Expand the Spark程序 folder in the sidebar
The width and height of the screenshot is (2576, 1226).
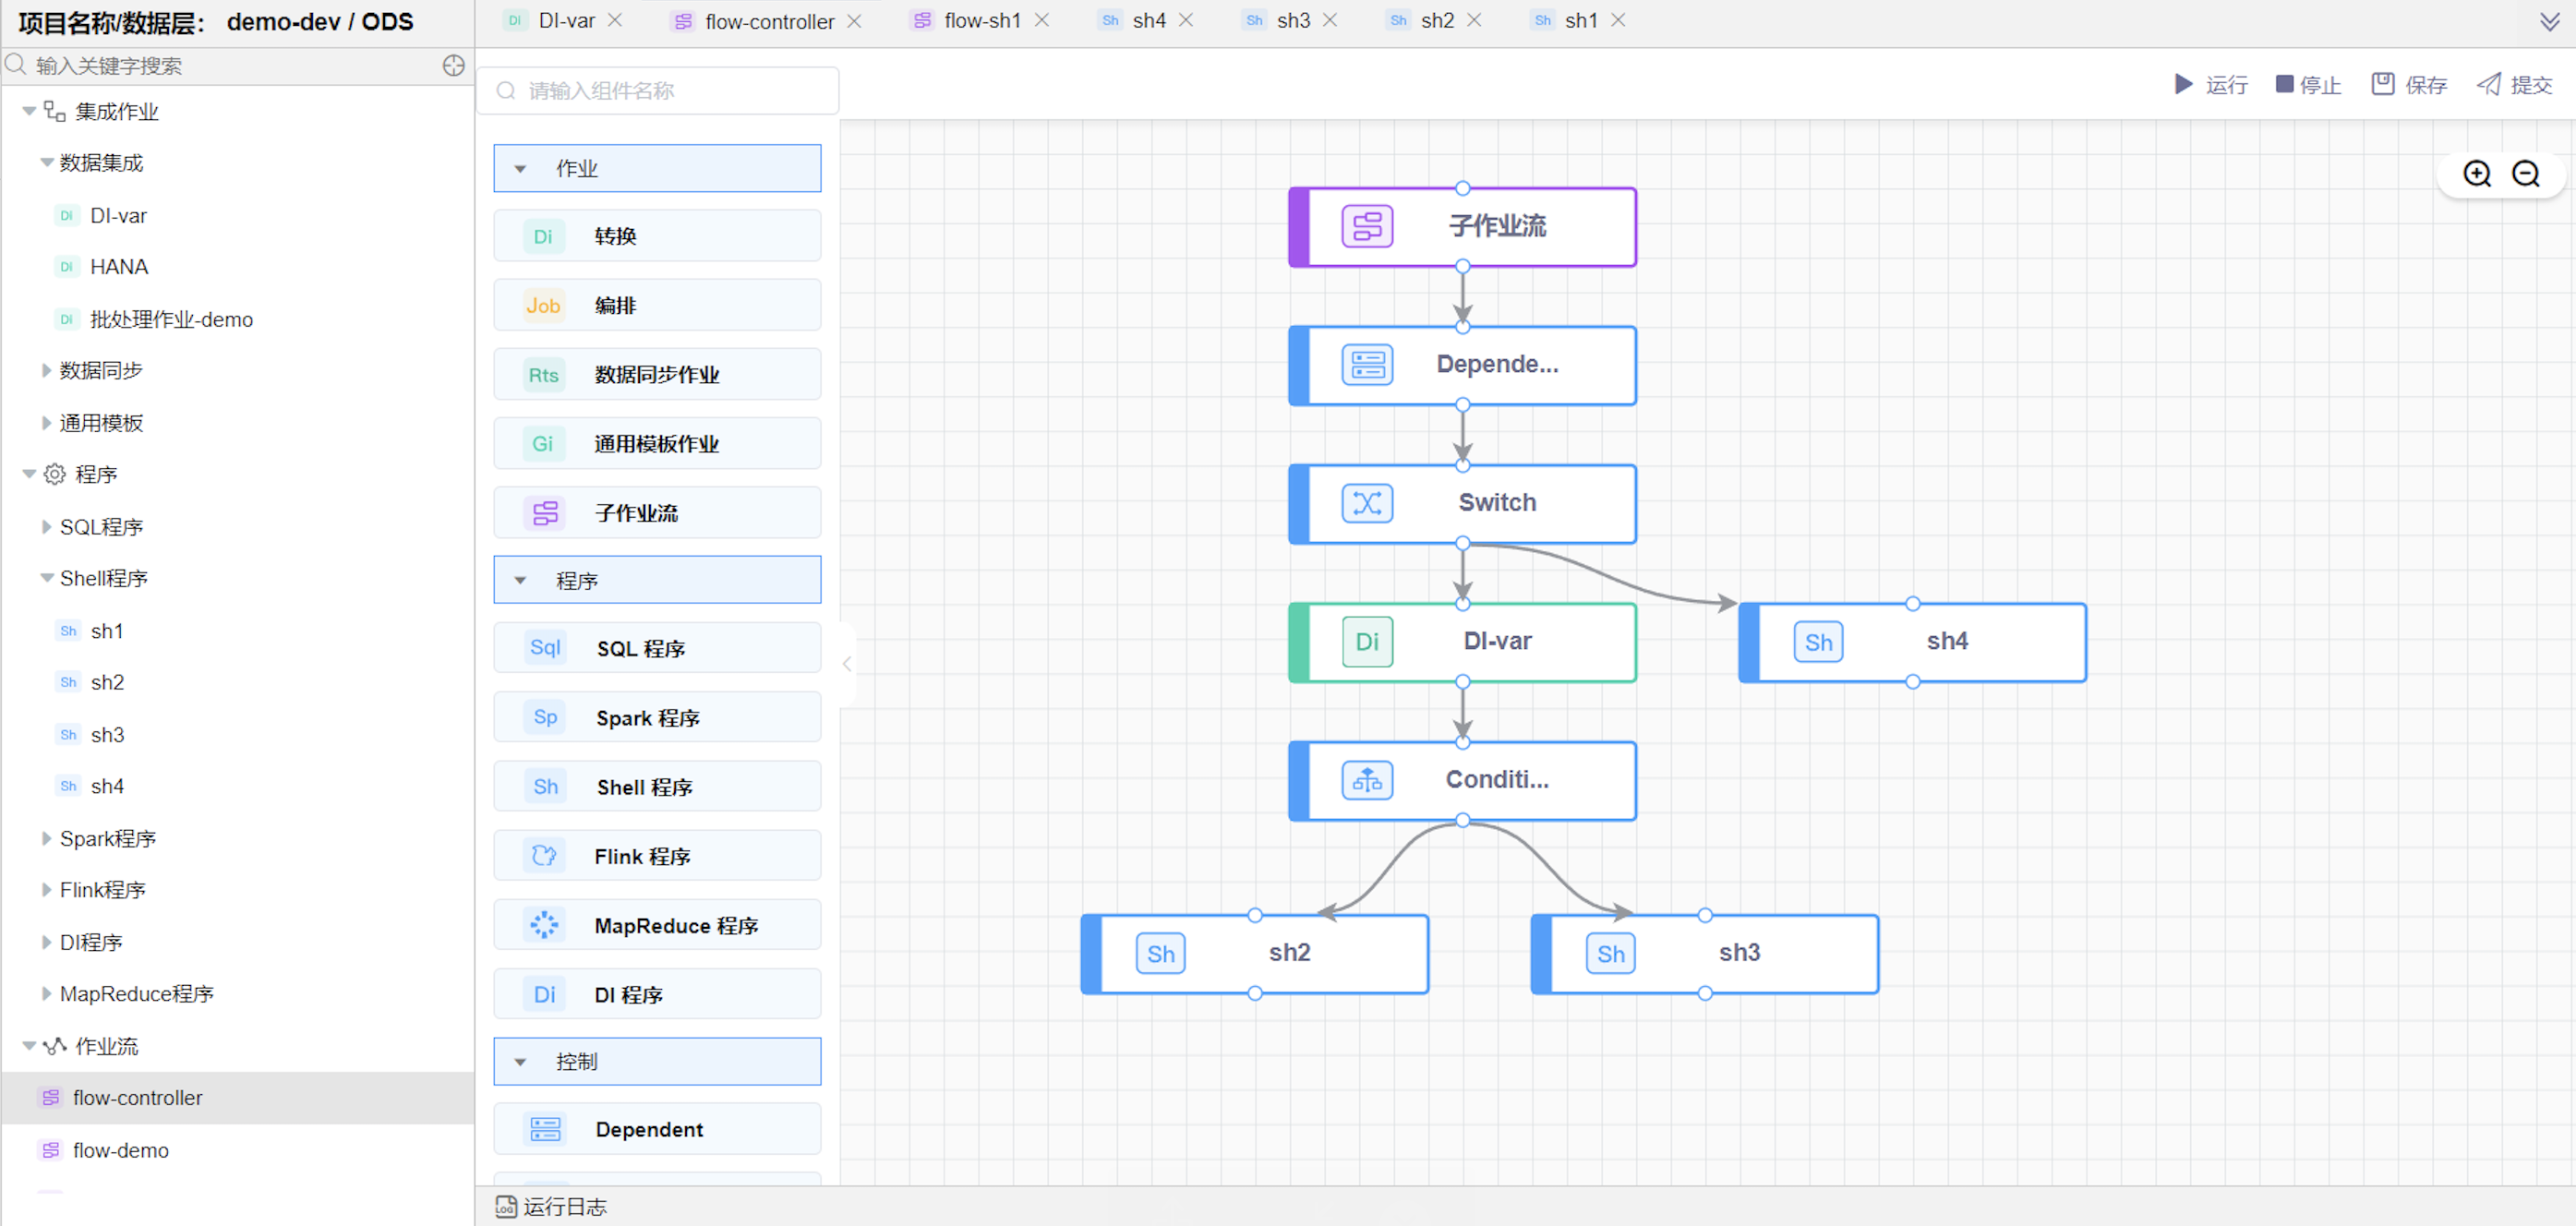[46, 838]
